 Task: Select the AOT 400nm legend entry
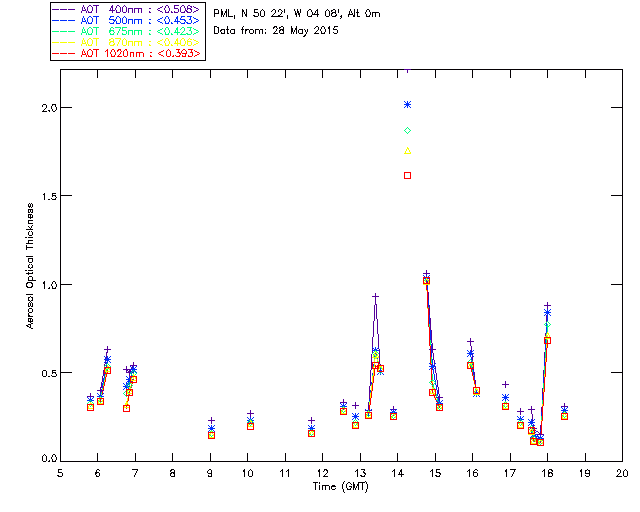point(128,8)
